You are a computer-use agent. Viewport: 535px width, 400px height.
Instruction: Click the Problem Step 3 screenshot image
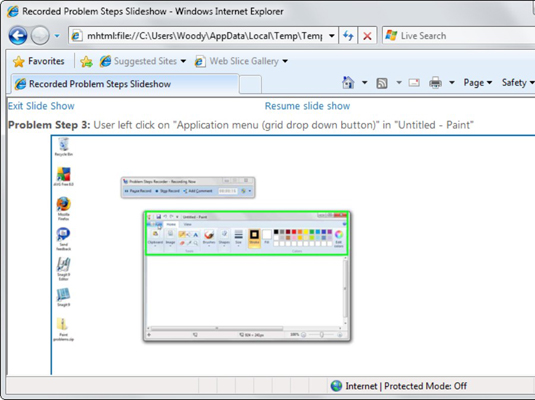click(x=293, y=255)
